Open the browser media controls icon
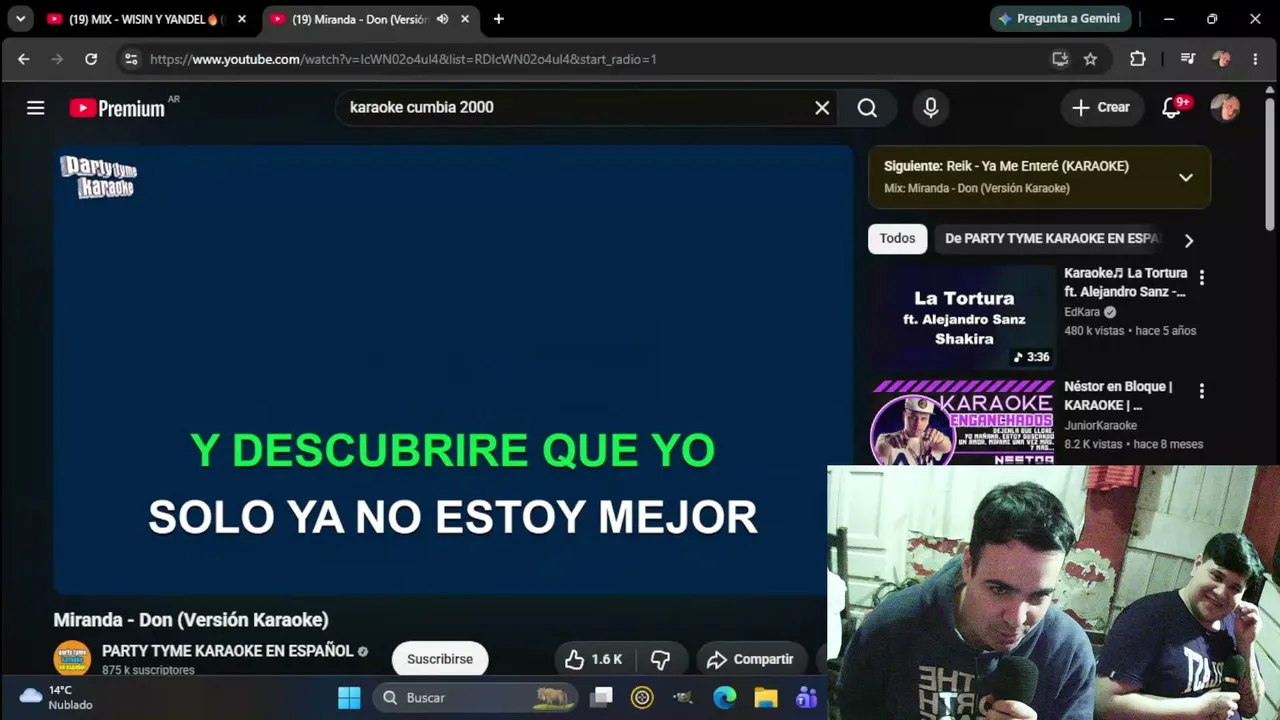Screen dimensions: 1280x720 [x=1188, y=59]
